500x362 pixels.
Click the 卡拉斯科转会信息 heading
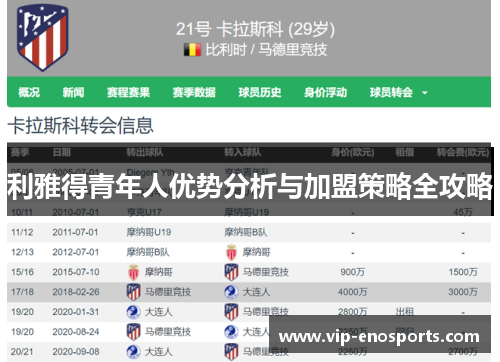click(x=80, y=126)
